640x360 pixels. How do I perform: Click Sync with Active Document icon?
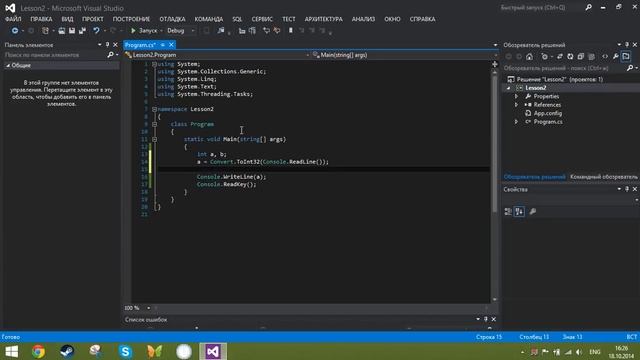(x=560, y=57)
